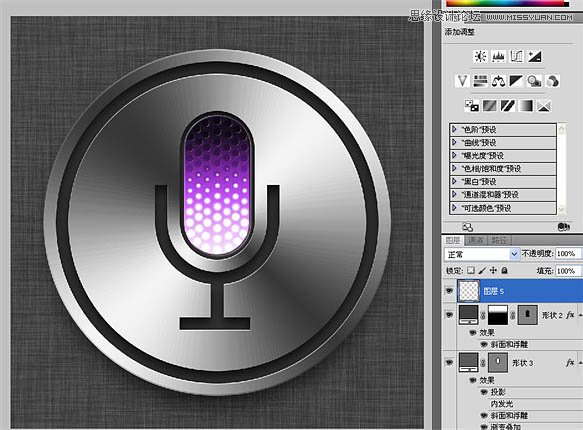Screen dimensions: 583x430
Task: Add a Vibrance adjustment
Action: [462, 81]
